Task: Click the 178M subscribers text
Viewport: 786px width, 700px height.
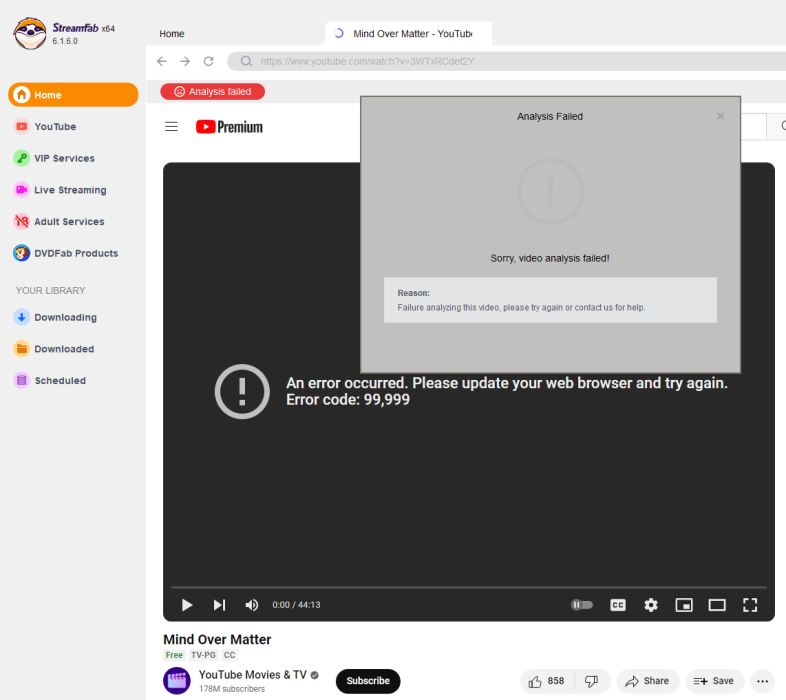Action: 232,689
